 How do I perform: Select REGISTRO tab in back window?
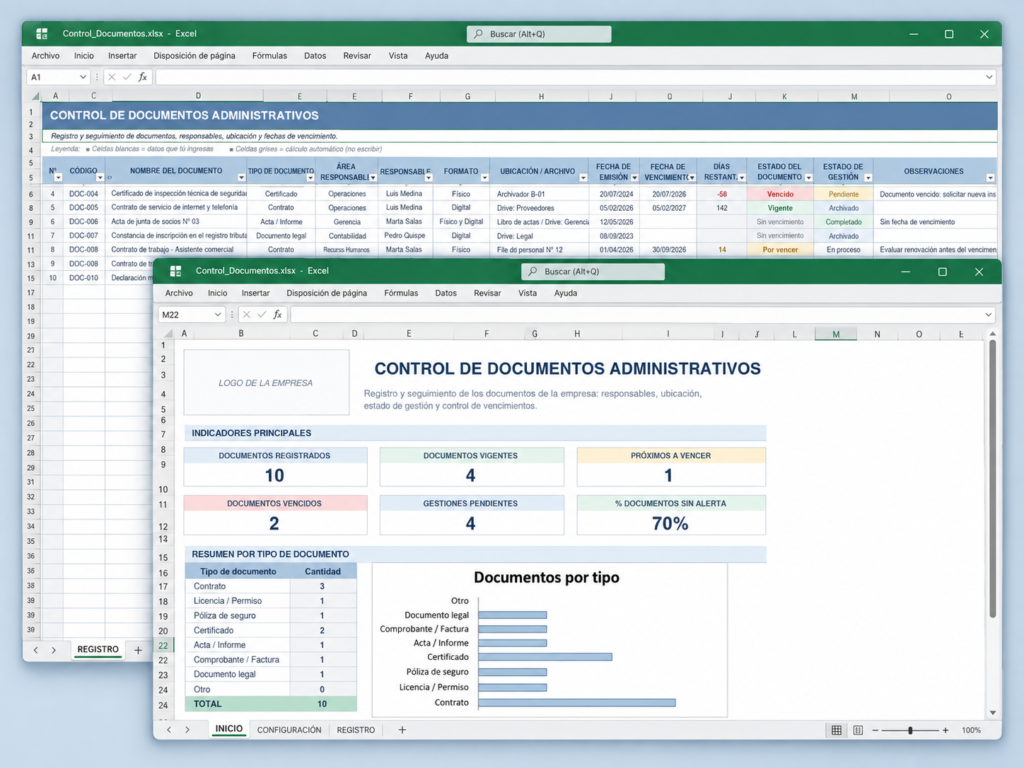(x=98, y=649)
